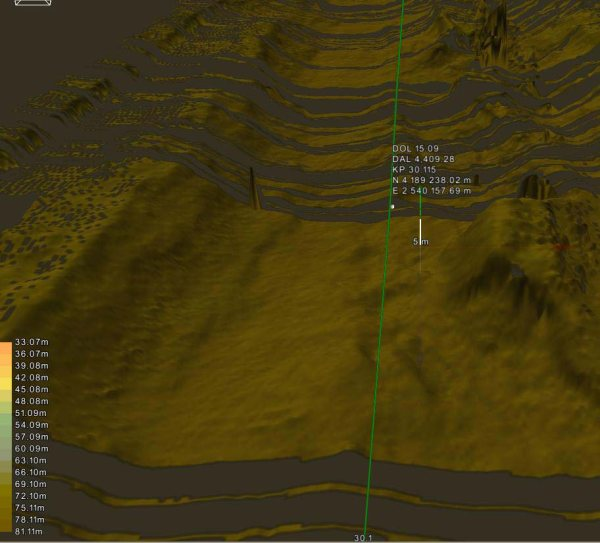
Task: Select the N 4 189 238.02 m coordinate
Action: (x=432, y=180)
